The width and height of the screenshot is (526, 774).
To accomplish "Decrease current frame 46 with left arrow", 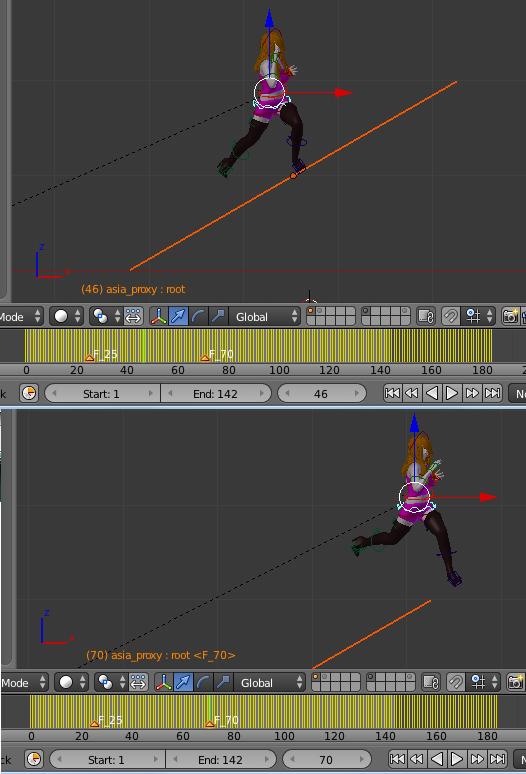I will coord(287,393).
